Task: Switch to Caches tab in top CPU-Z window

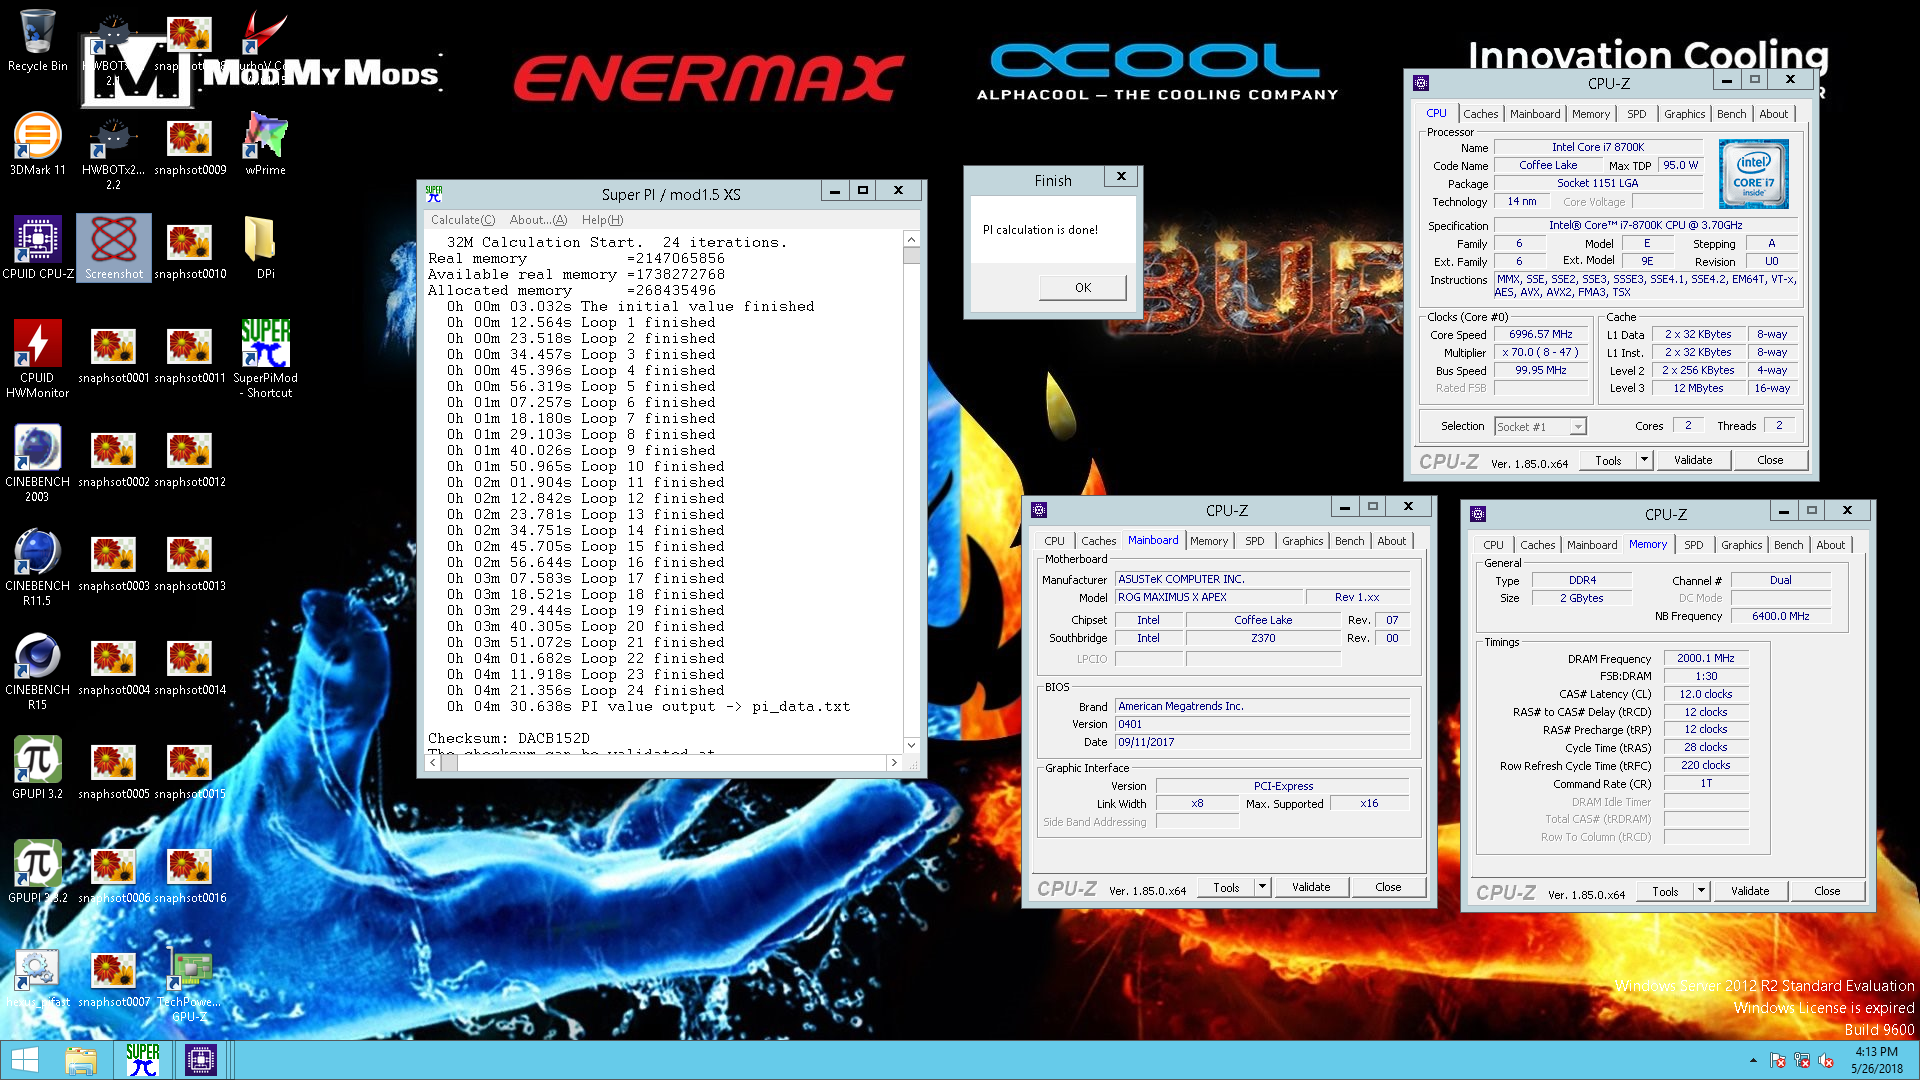Action: click(1480, 114)
